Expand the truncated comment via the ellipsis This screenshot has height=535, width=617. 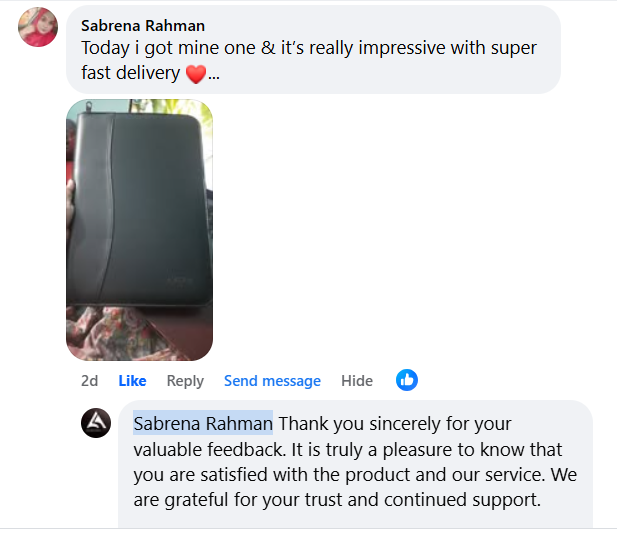[x=214, y=75]
